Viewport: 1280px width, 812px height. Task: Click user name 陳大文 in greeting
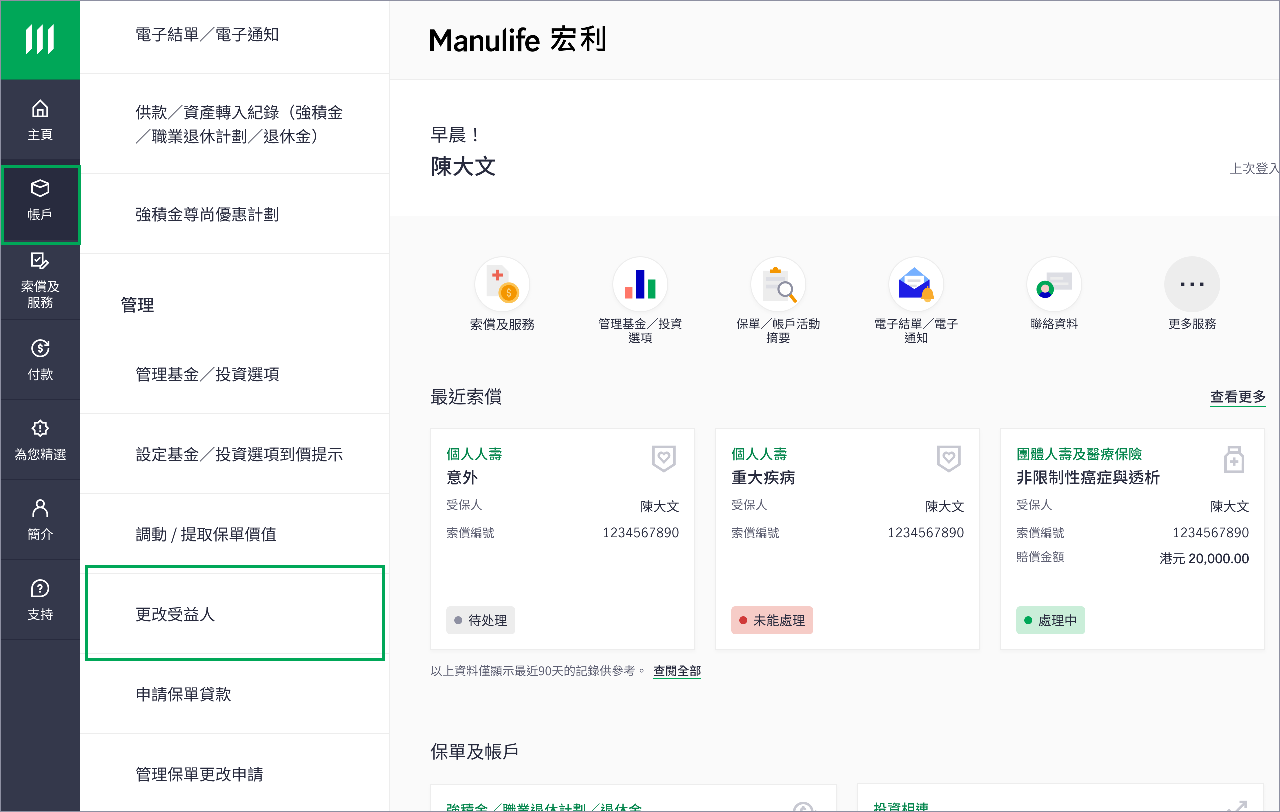click(x=463, y=166)
